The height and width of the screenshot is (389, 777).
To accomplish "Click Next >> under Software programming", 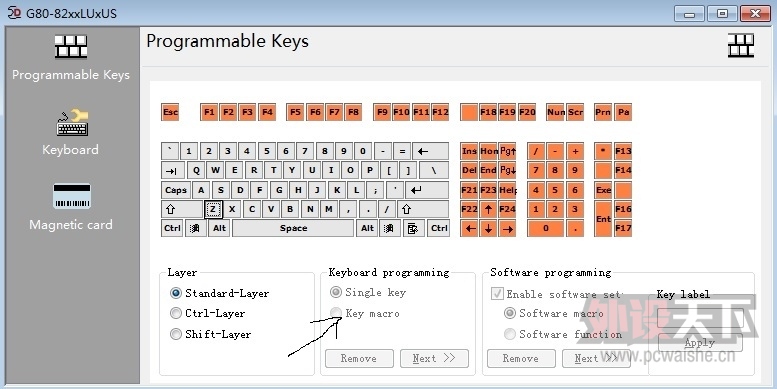I will (596, 358).
